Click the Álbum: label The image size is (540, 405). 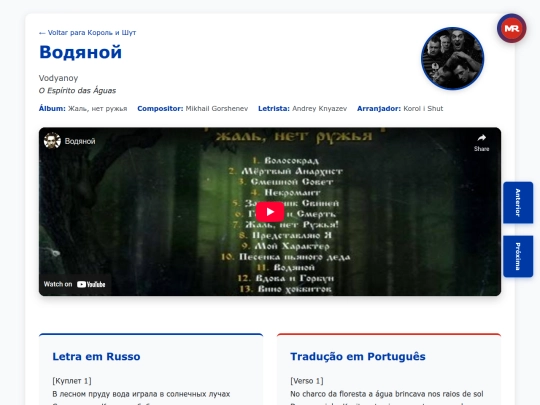coord(52,108)
